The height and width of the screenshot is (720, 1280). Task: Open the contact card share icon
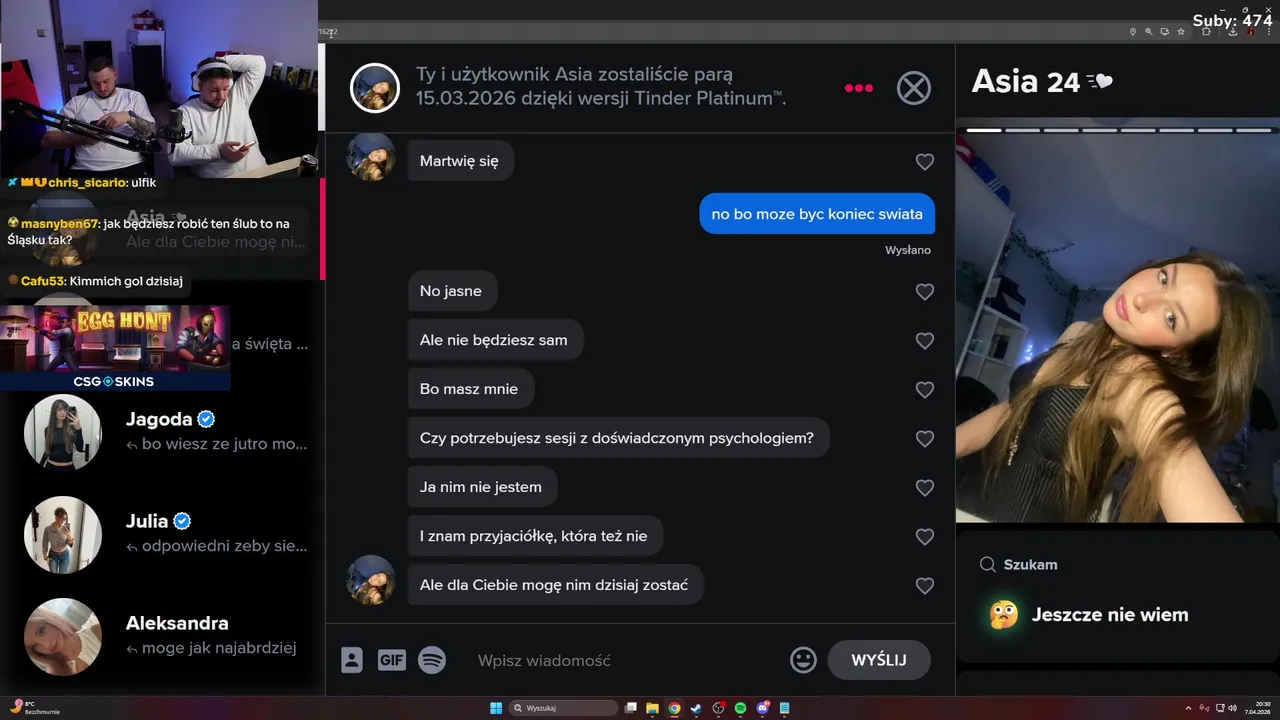[352, 660]
